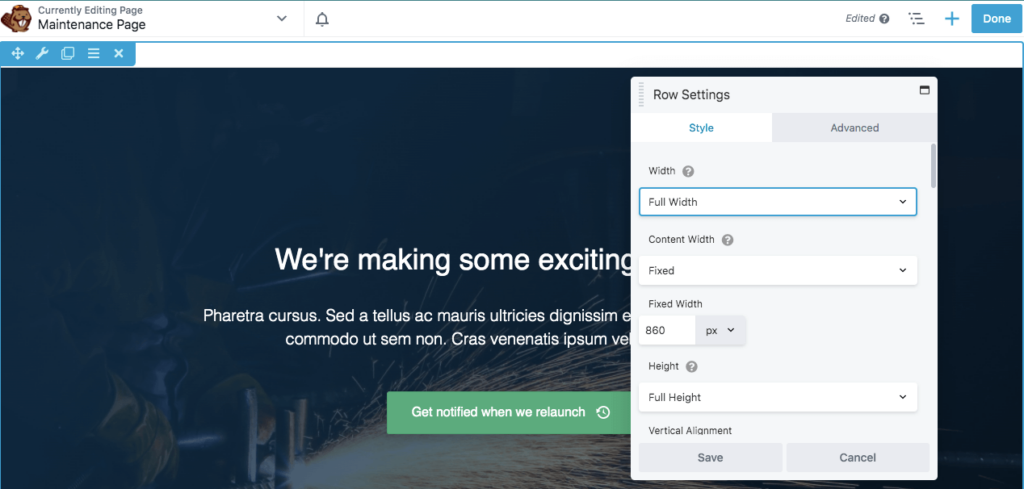The height and width of the screenshot is (489, 1024).
Task: Expand the Full Width dropdown
Action: [777, 202]
